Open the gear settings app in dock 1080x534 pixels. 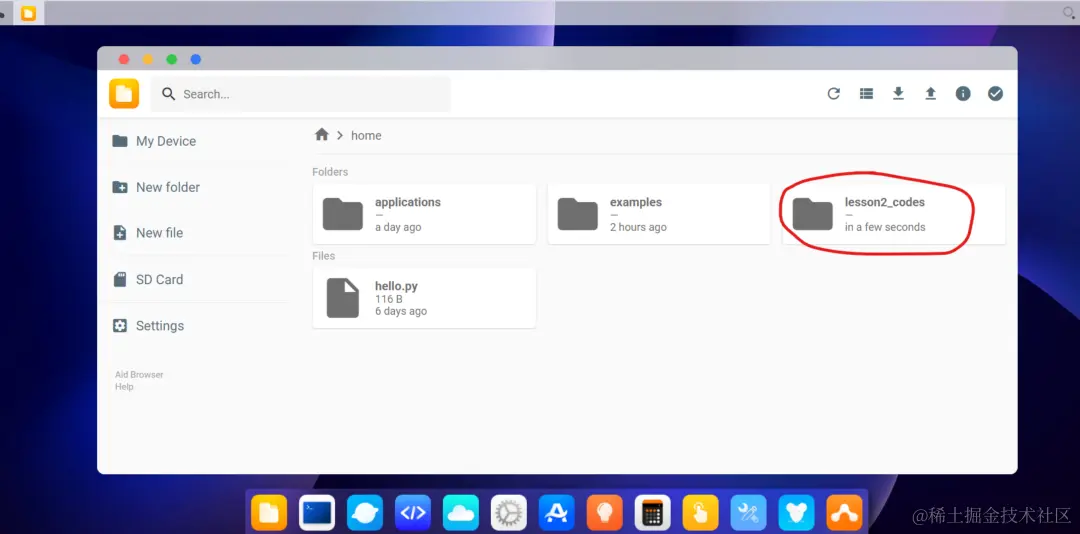(509, 513)
